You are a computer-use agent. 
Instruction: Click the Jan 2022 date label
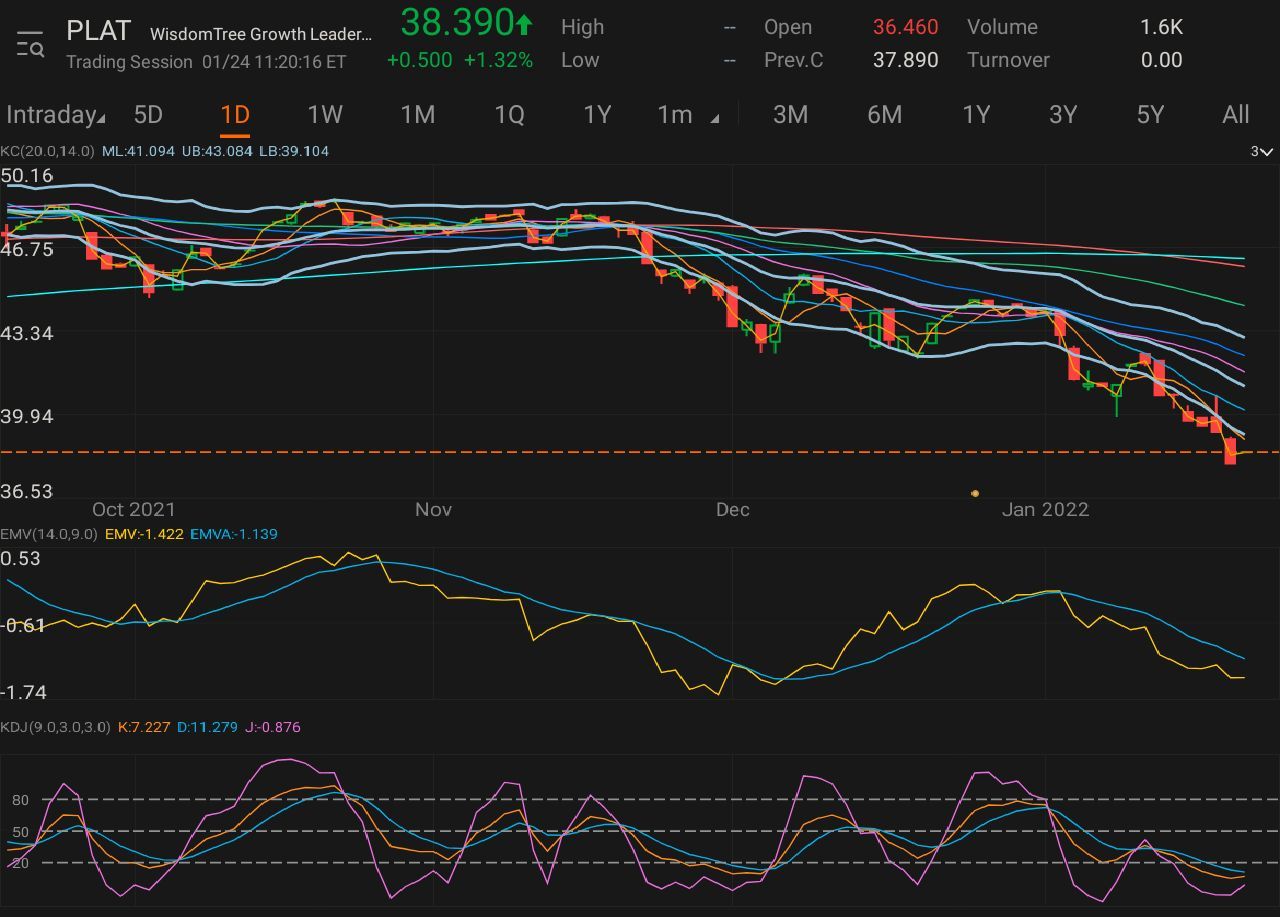click(1045, 509)
